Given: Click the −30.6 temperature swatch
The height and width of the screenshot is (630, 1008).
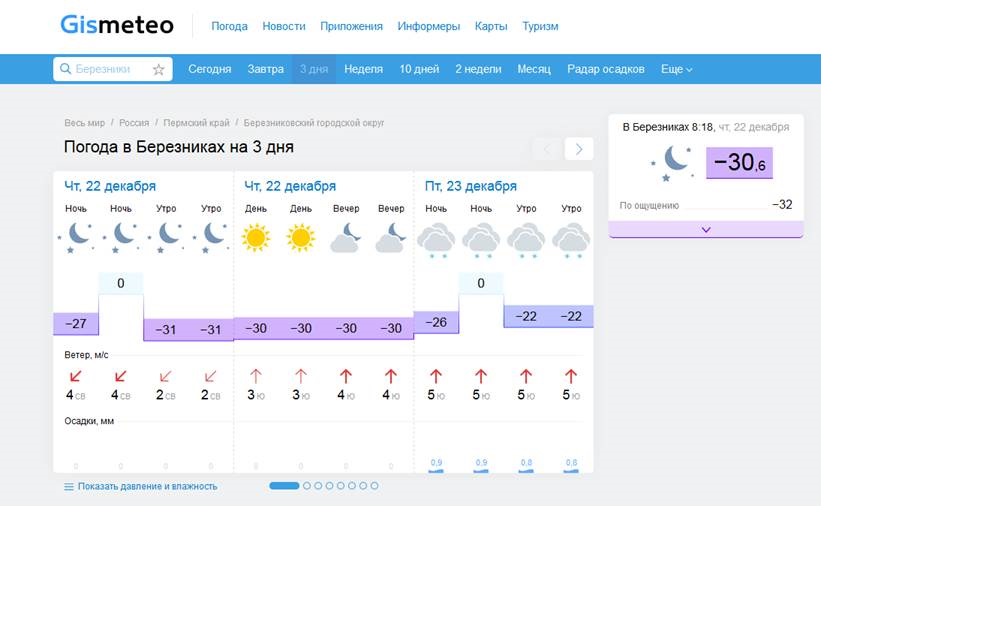Looking at the screenshot, I should 739,162.
